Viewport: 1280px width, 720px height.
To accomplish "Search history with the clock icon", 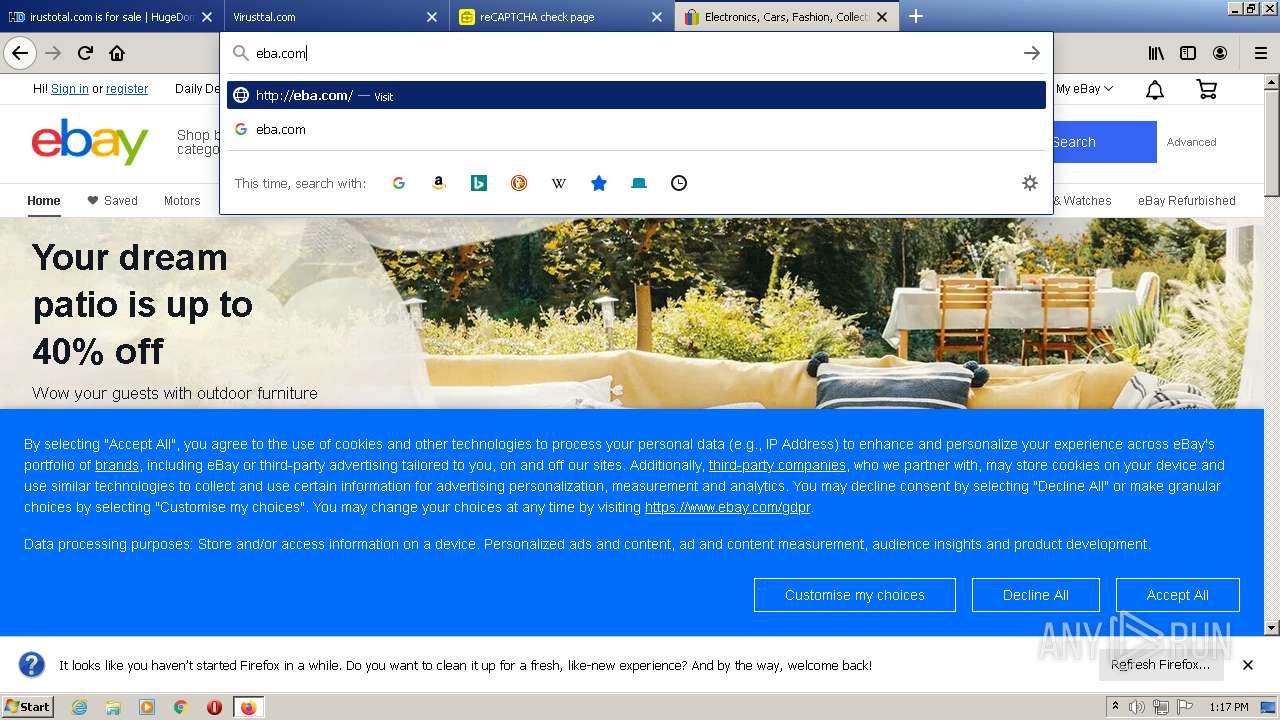I will click(679, 183).
